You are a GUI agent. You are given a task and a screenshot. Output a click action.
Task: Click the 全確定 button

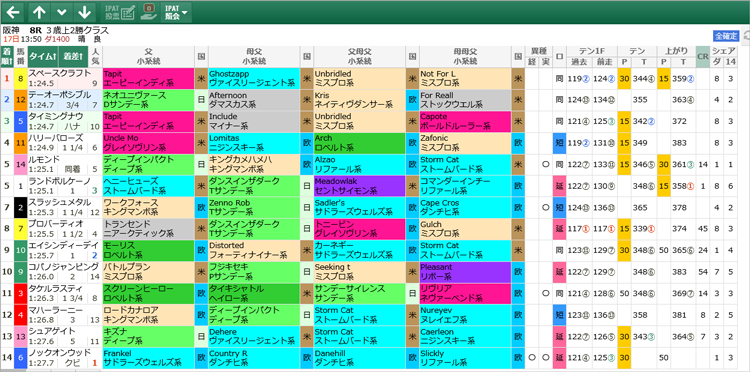(726, 36)
